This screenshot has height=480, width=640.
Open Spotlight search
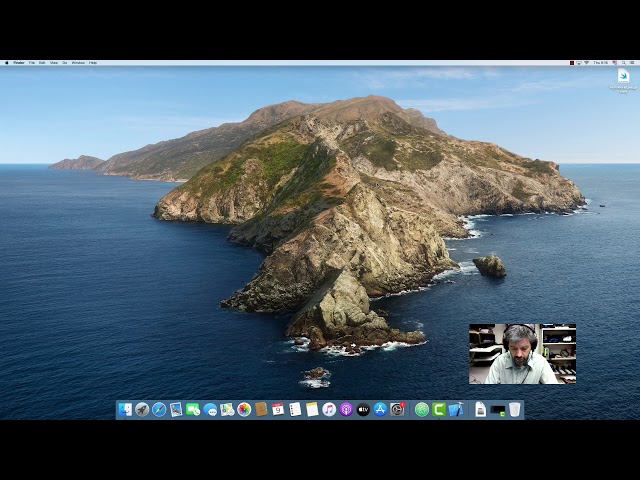(624, 63)
